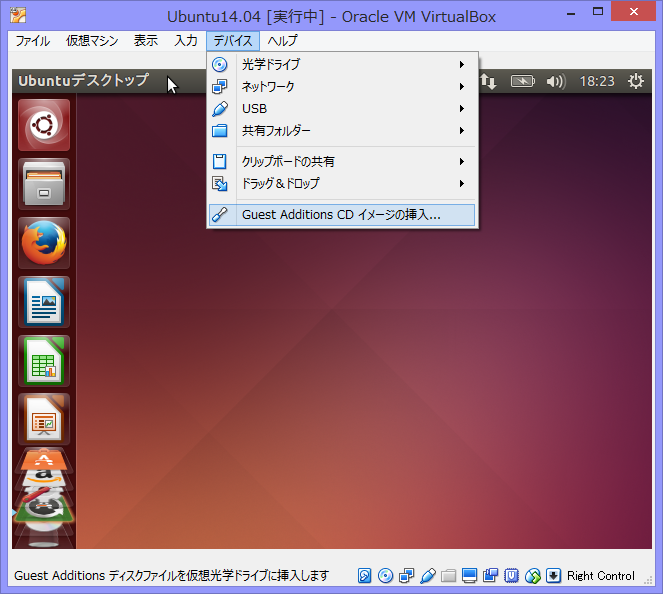The height and width of the screenshot is (594, 663).
Task: Open the 表示 menu
Action: (146, 41)
